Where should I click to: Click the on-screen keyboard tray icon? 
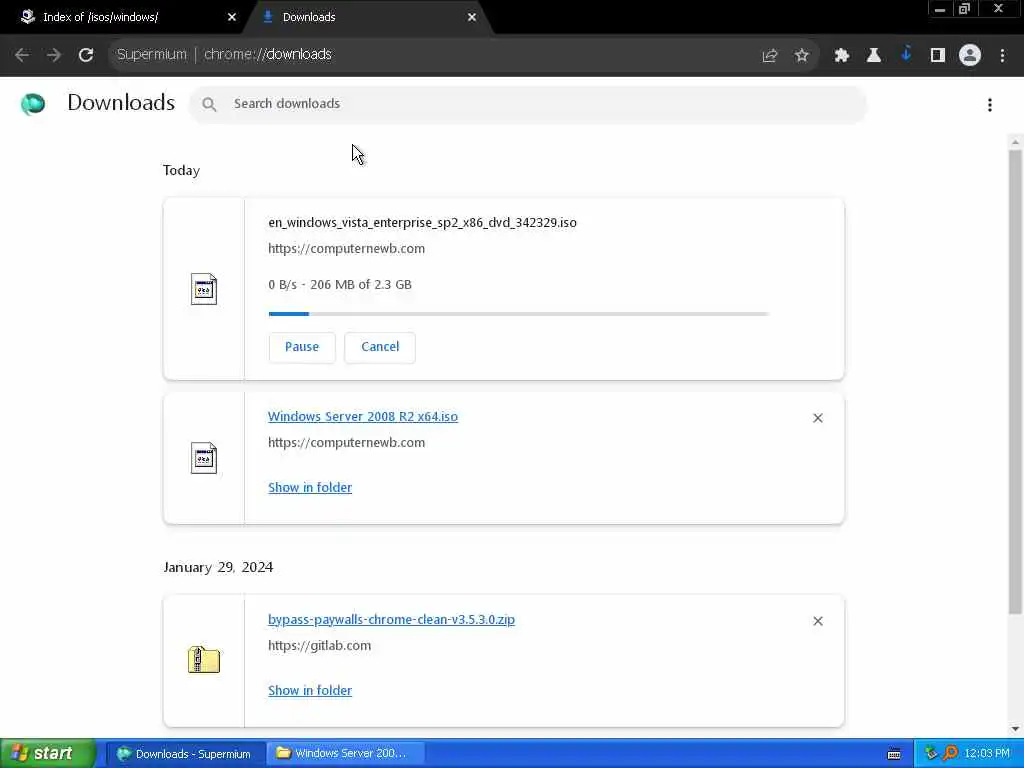tap(894, 754)
